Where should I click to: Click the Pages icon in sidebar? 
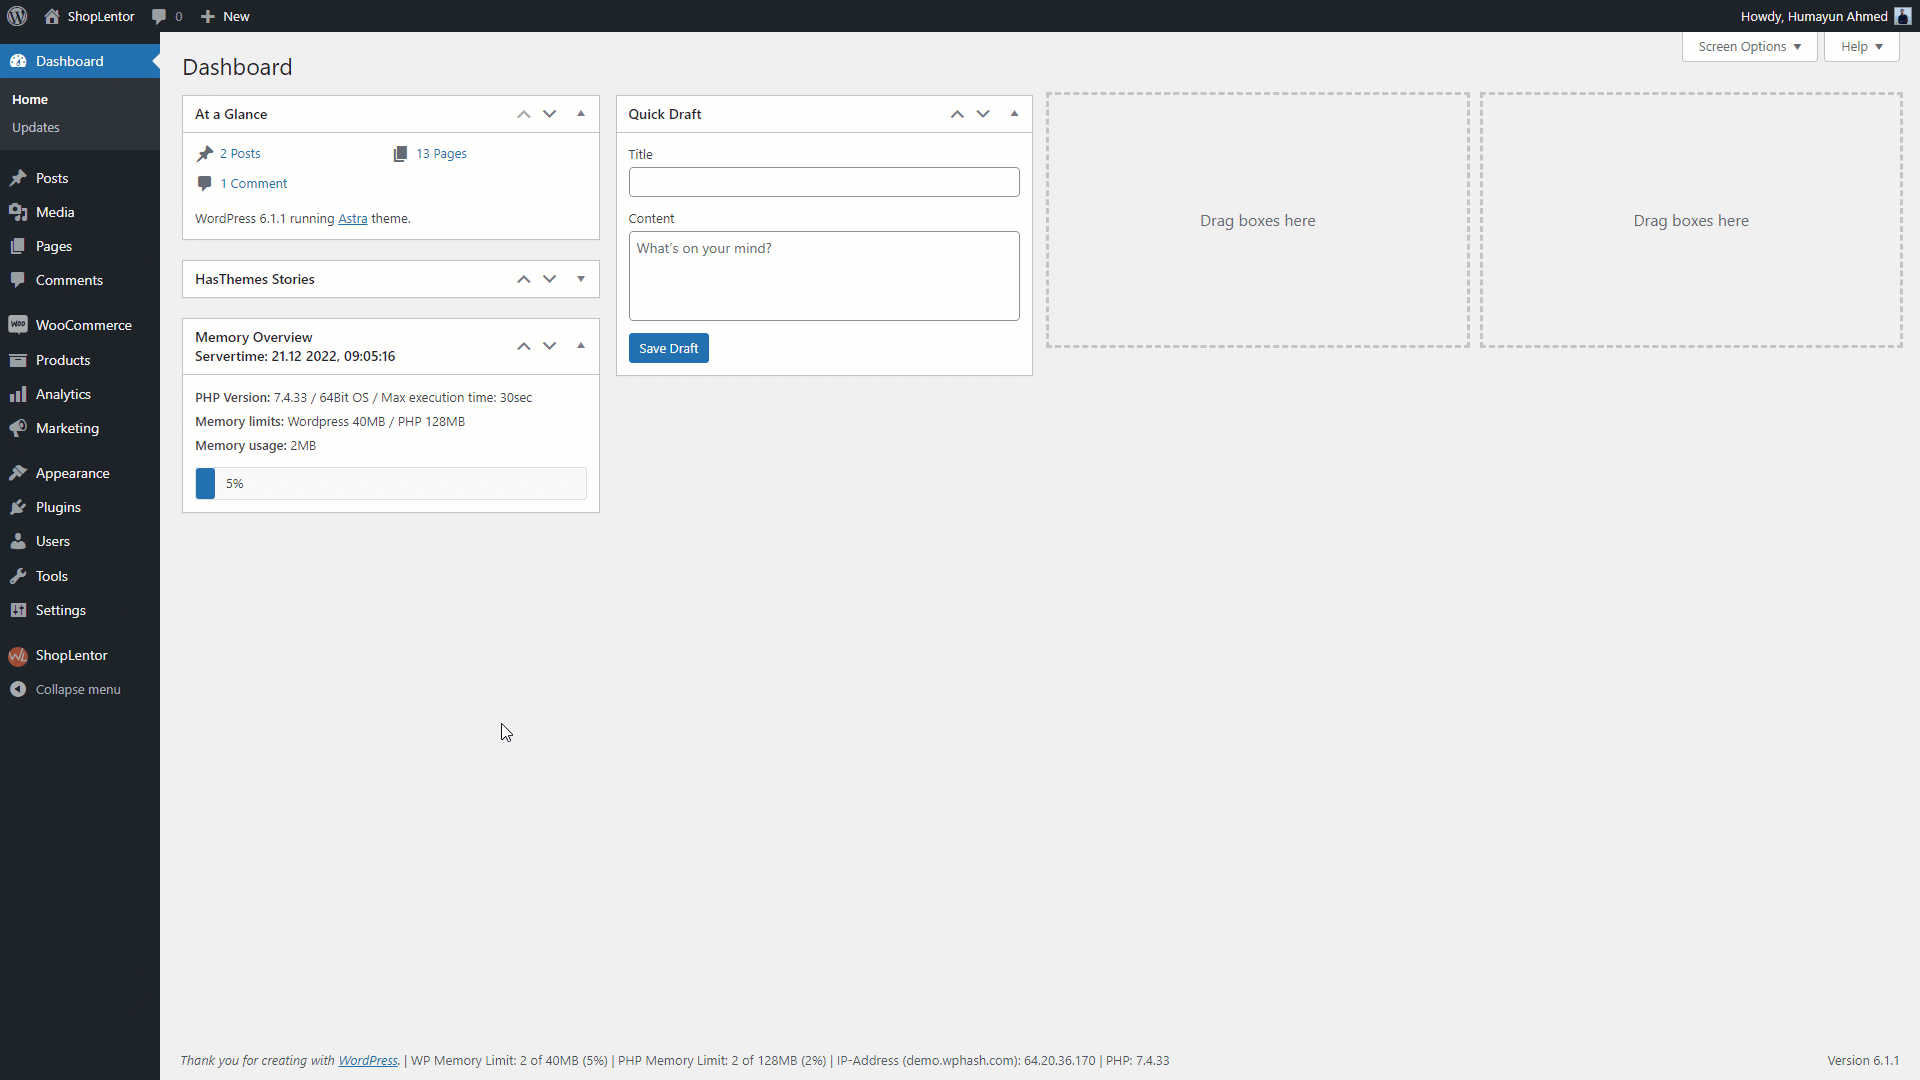(18, 246)
